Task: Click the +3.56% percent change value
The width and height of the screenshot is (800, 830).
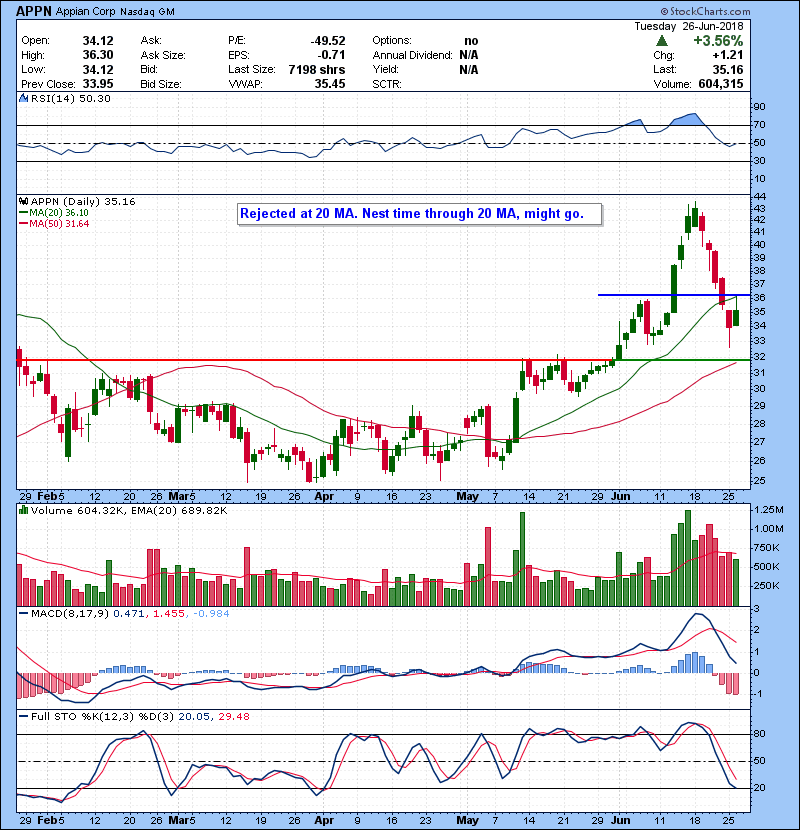Action: click(x=718, y=41)
